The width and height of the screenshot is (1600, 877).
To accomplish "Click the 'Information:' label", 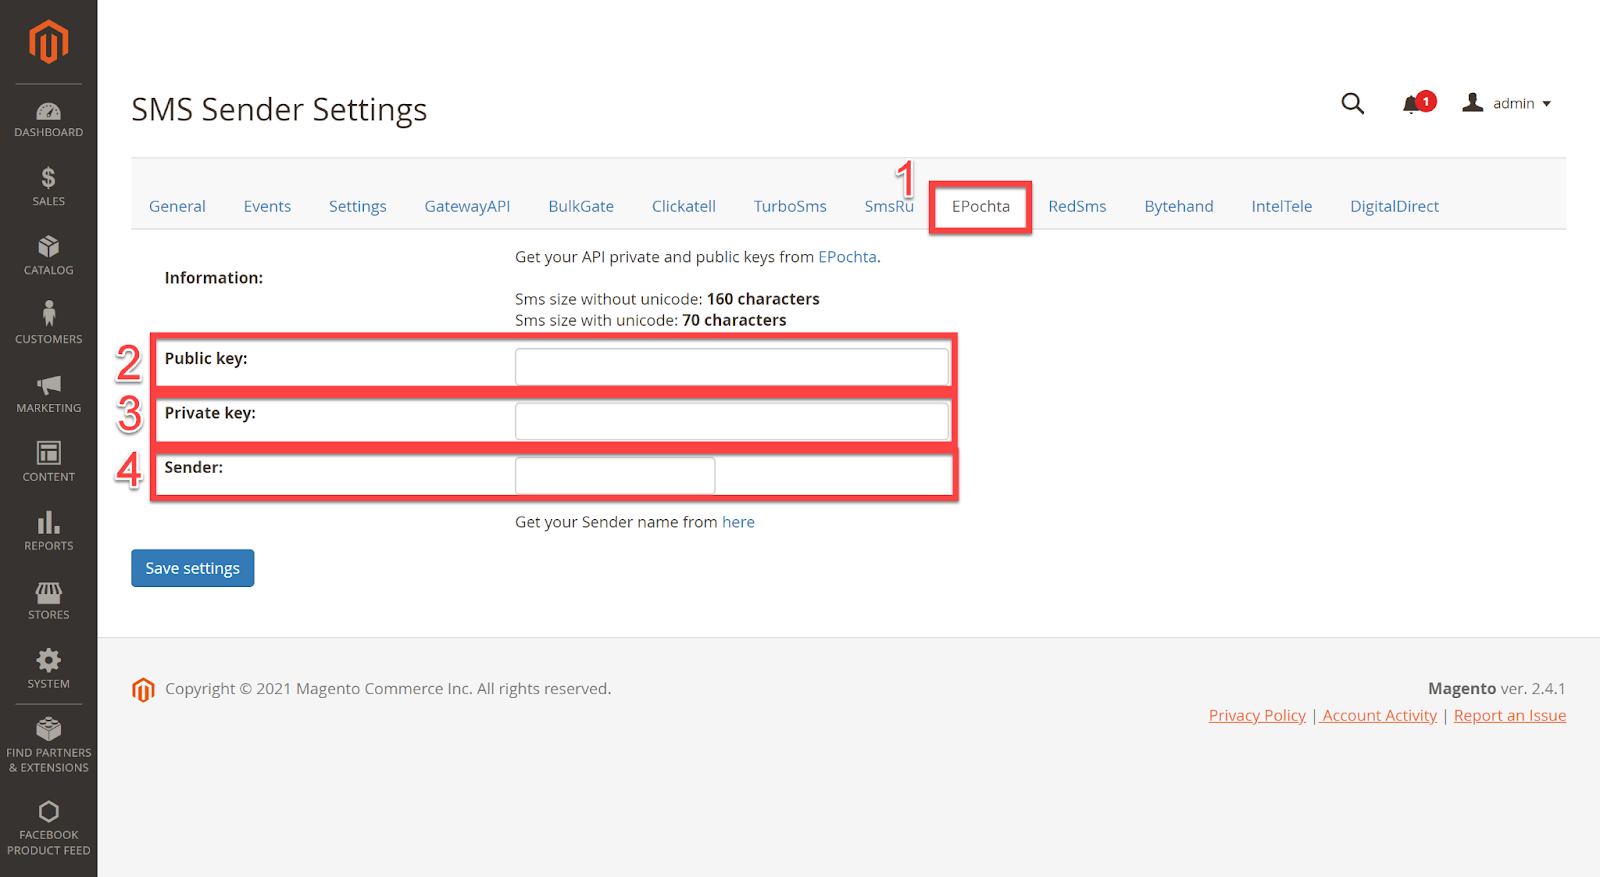I will point(214,278).
